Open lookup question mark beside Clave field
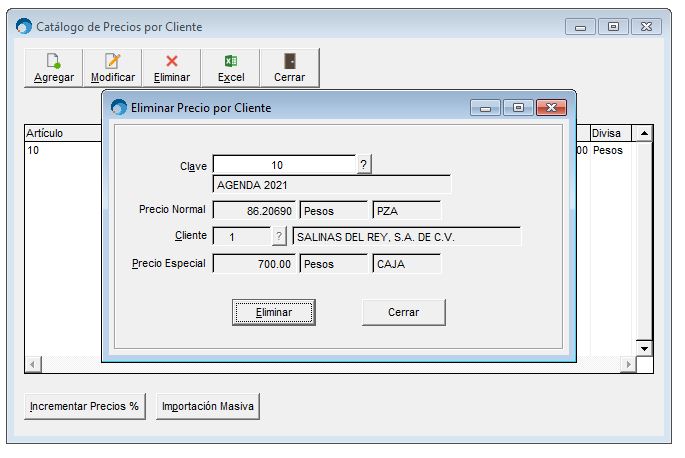The image size is (685, 458). pos(363,165)
